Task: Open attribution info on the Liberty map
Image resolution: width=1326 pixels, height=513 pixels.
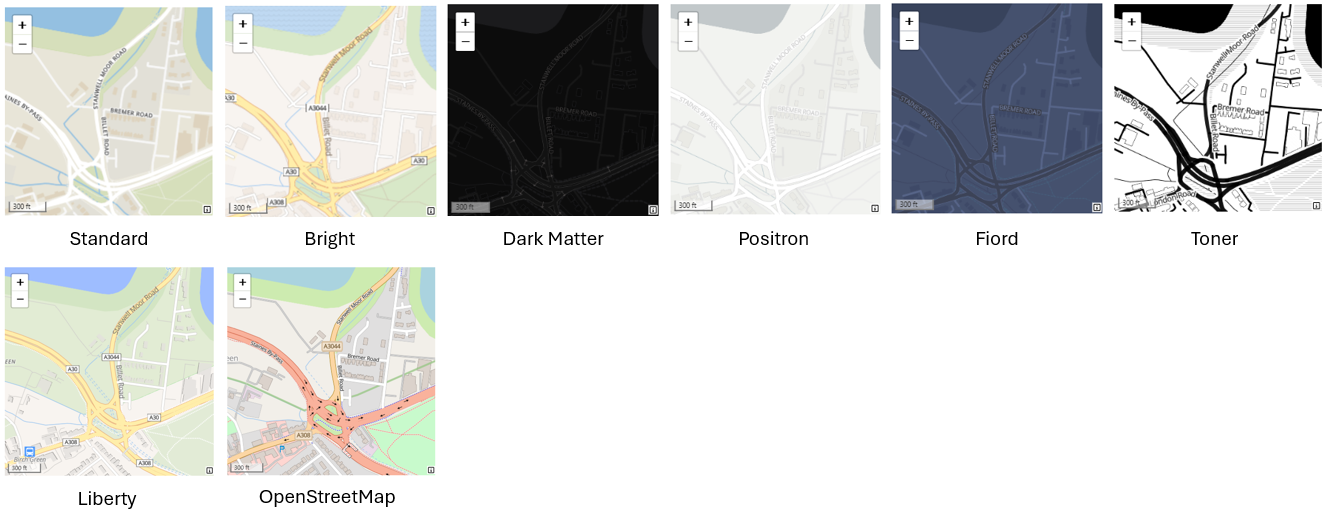Action: click(x=208, y=470)
